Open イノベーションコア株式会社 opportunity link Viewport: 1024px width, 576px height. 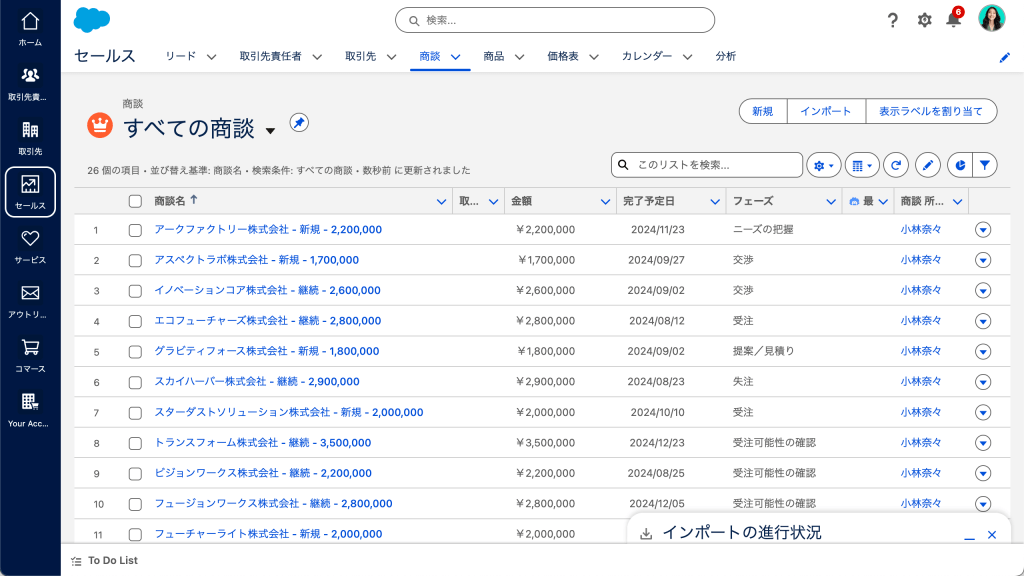click(x=267, y=290)
